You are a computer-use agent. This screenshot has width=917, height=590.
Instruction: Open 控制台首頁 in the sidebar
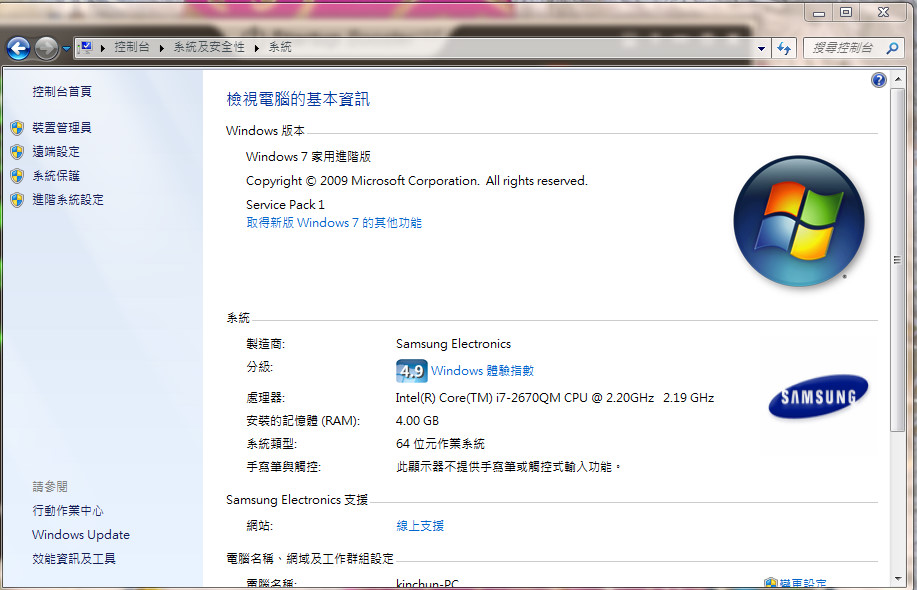pos(62,92)
